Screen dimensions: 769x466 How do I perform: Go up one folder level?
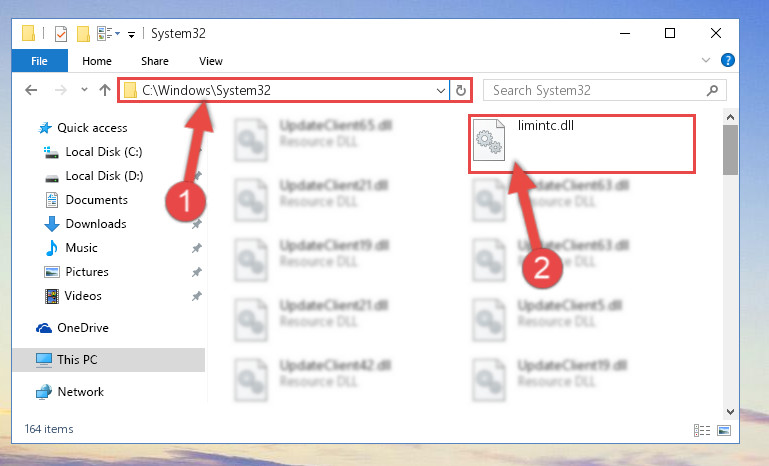click(x=104, y=90)
